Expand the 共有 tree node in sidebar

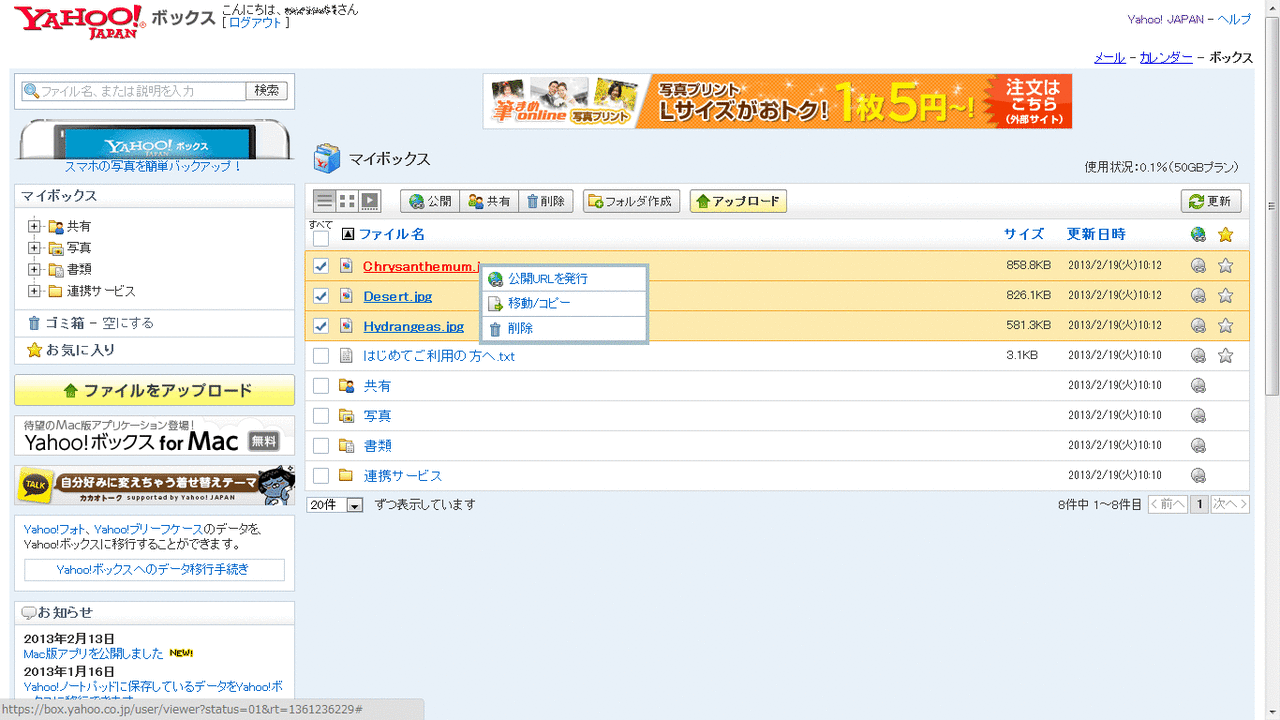coord(34,226)
